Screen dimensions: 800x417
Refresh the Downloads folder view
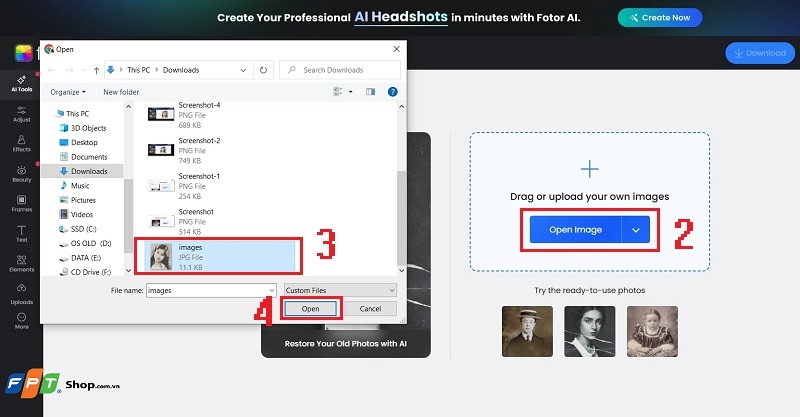coord(263,70)
